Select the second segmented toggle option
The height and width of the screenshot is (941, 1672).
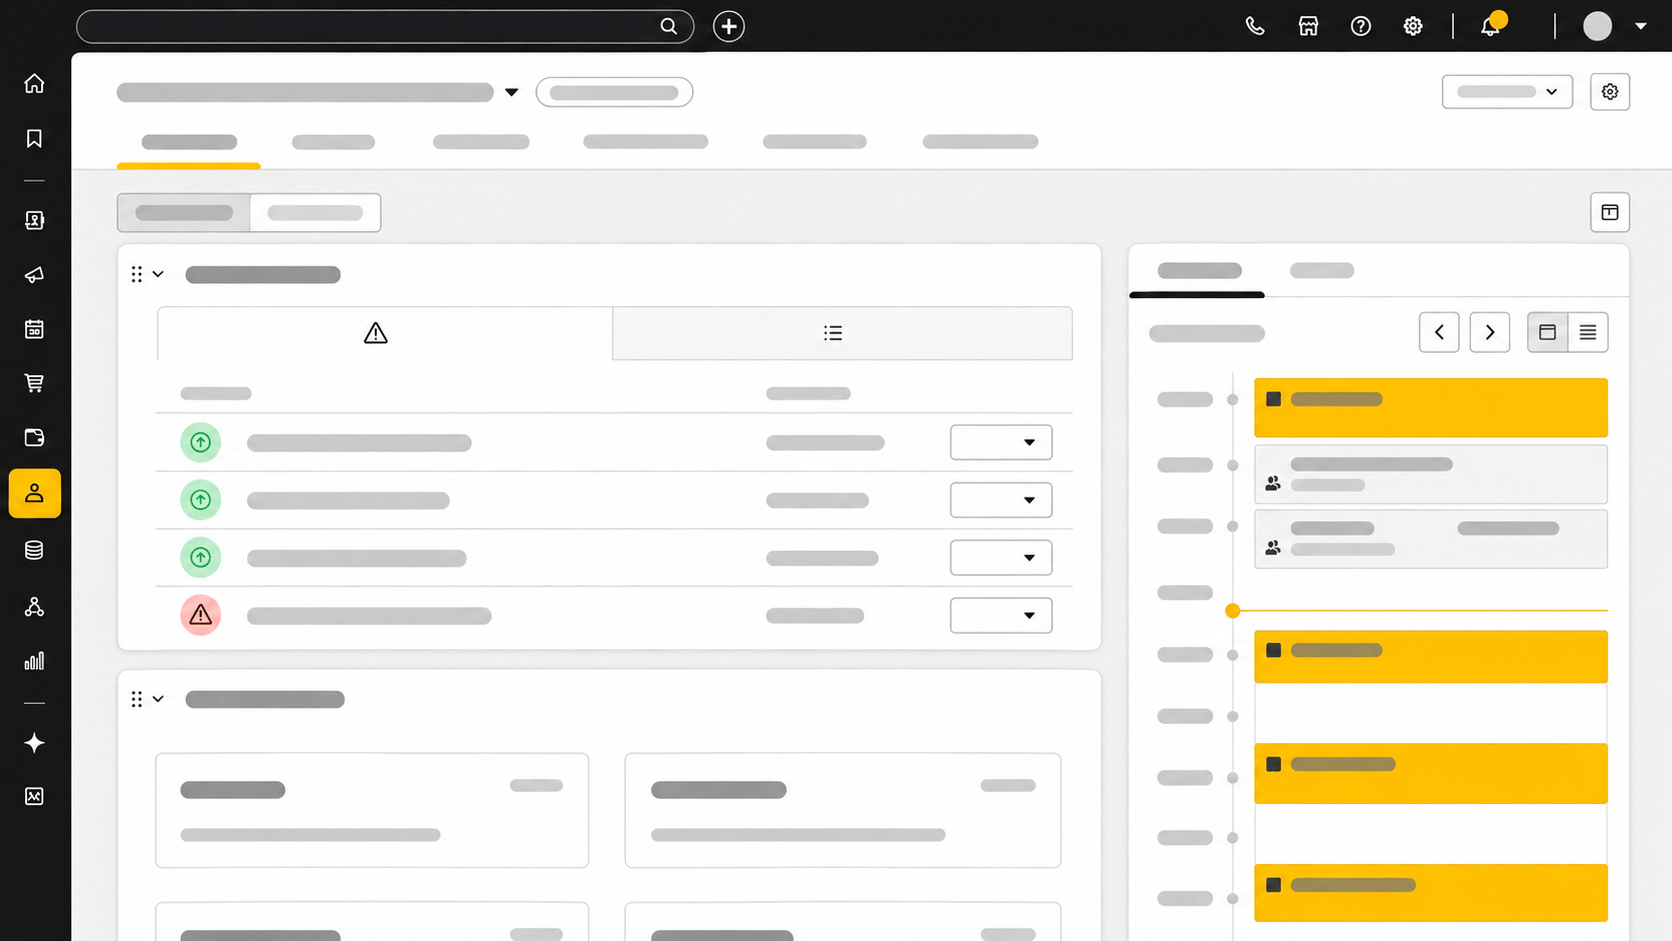[315, 213]
